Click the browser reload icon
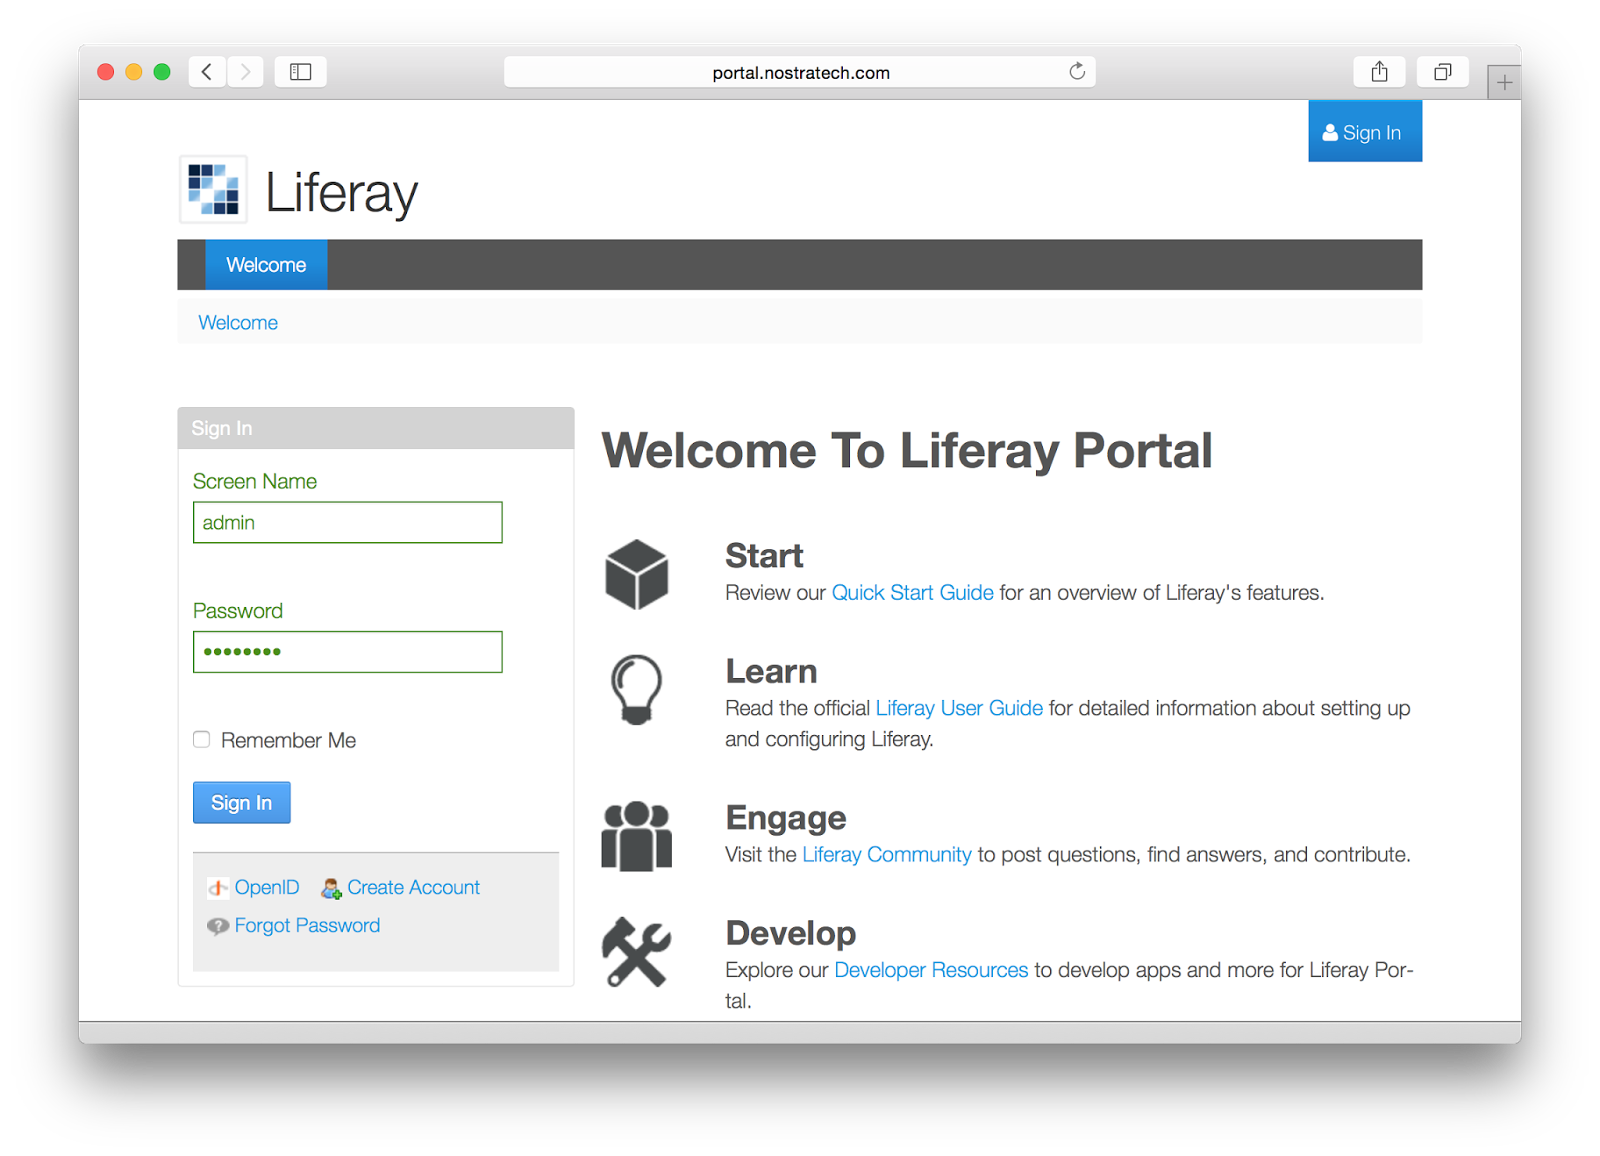The image size is (1600, 1156). pyautogui.click(x=1076, y=71)
